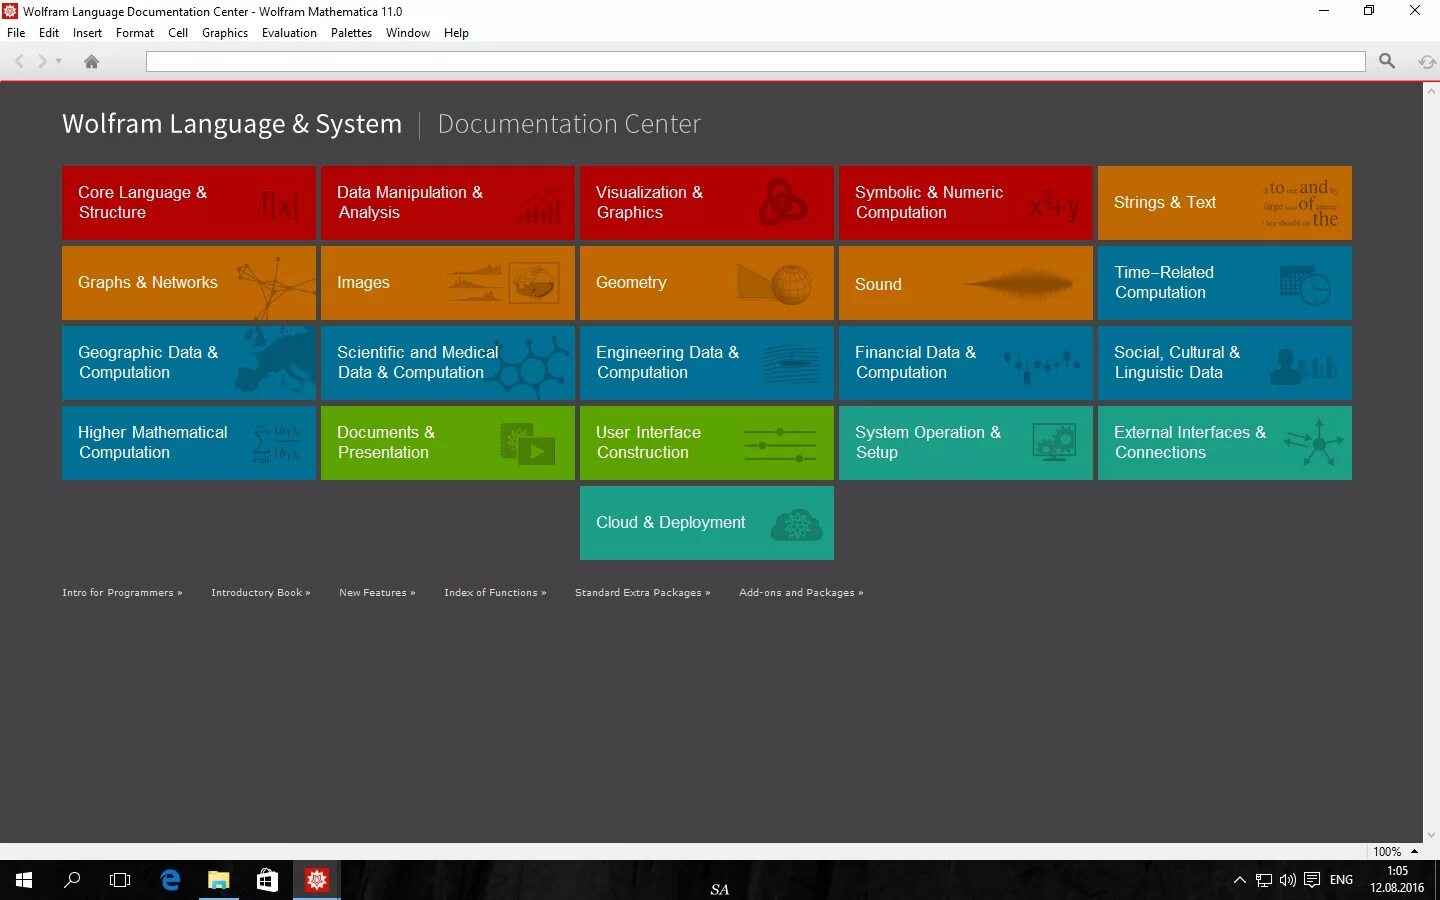This screenshot has height=900, width=1440.
Task: Open Geographic Data & Computation tile
Action: click(189, 363)
